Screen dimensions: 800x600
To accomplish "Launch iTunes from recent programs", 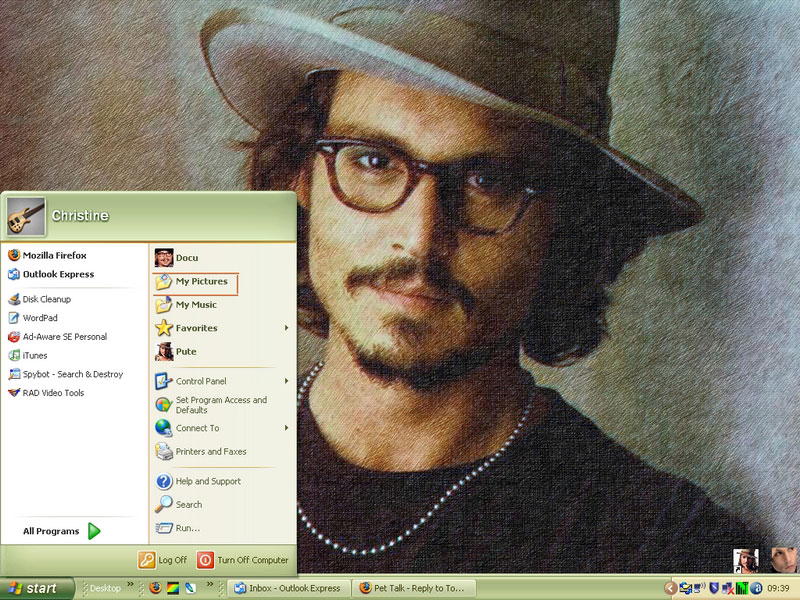I will click(34, 355).
